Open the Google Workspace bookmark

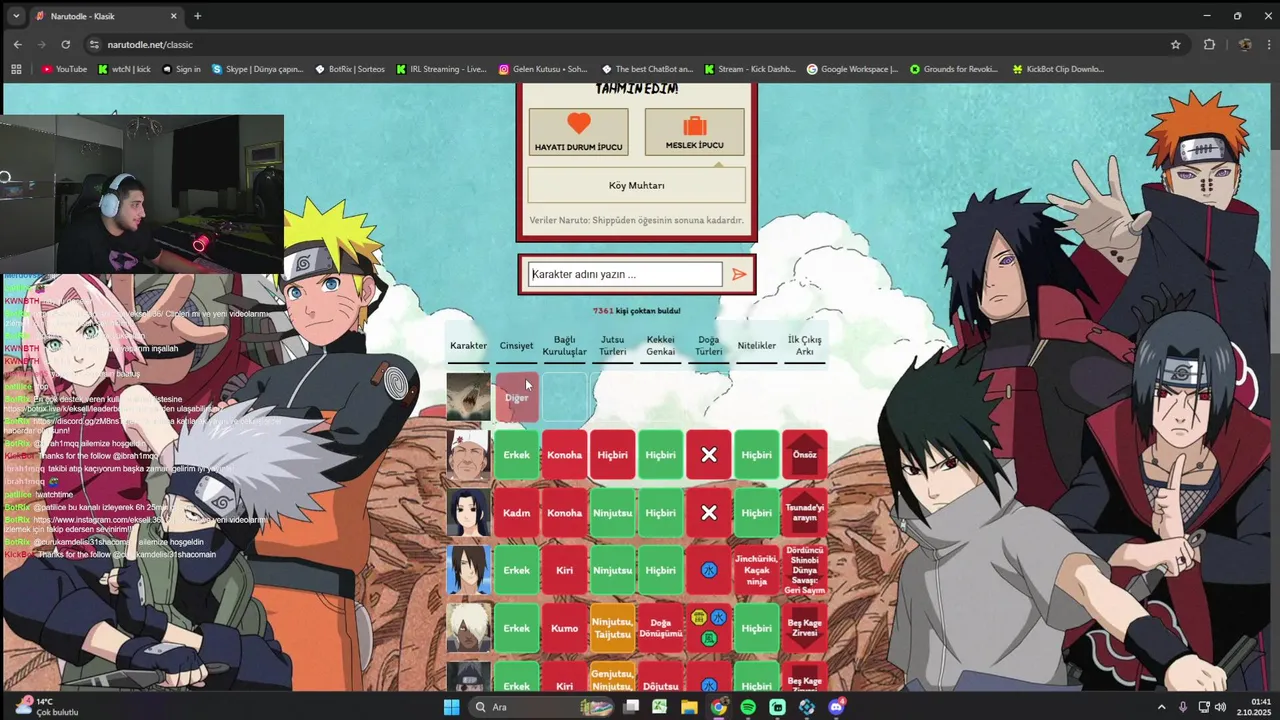coord(853,69)
